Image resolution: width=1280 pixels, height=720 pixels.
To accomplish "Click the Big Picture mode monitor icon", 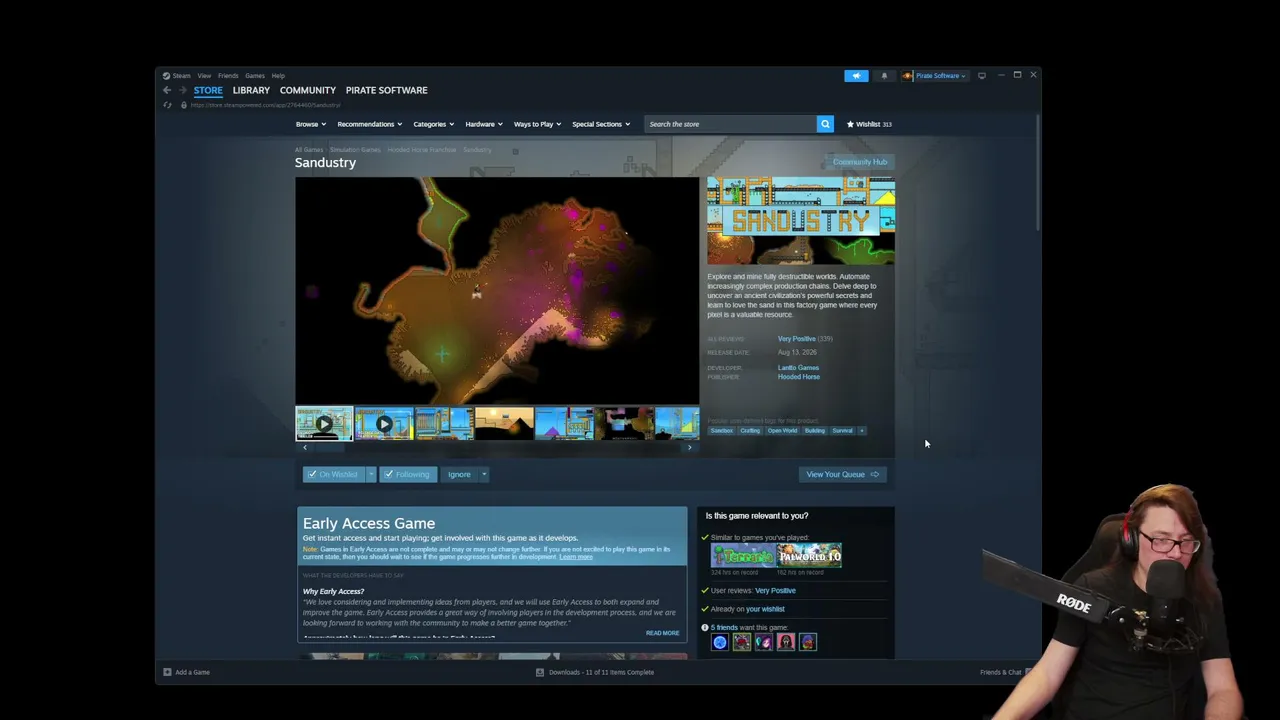I will (982, 75).
